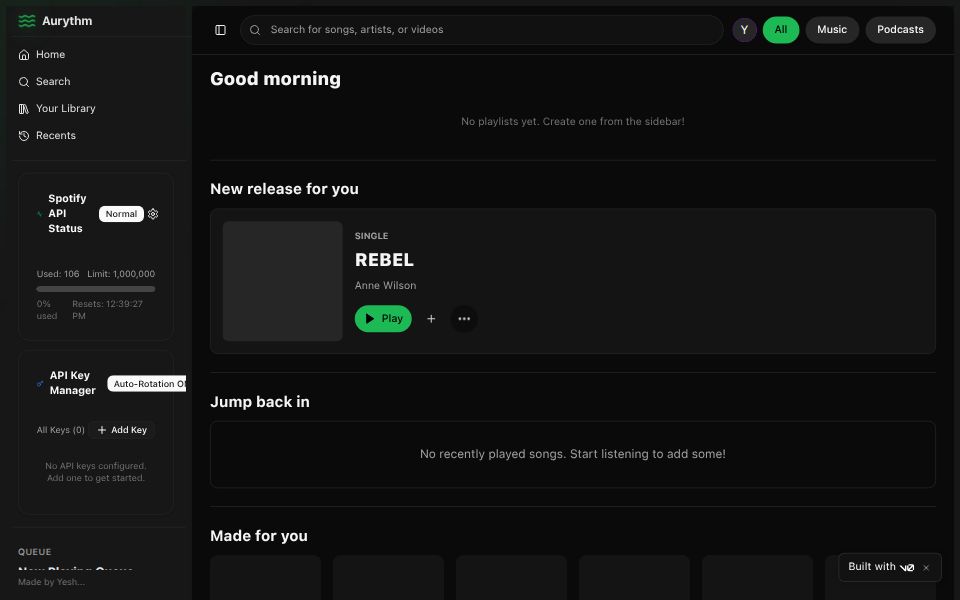Select the All filter tab
Viewport: 960px width, 600px height.
click(x=781, y=29)
